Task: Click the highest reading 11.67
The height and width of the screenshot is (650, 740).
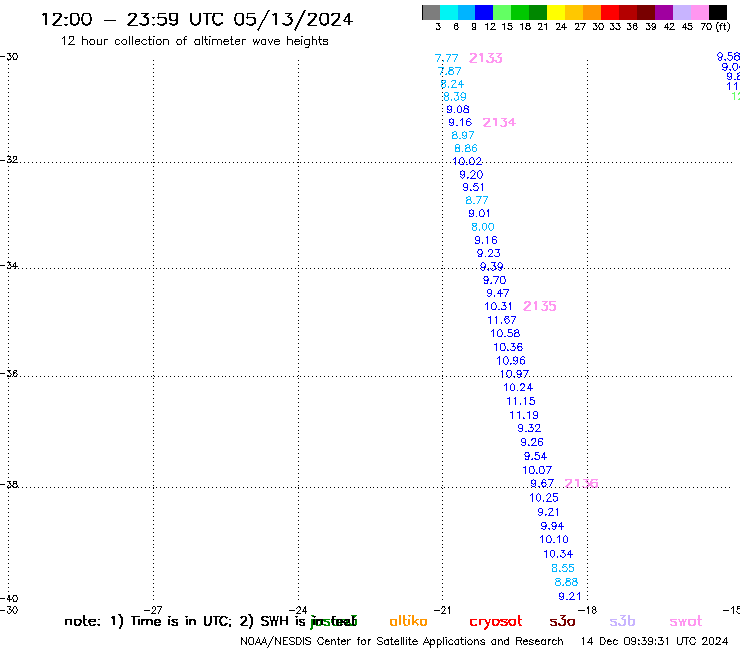Action: point(502,320)
